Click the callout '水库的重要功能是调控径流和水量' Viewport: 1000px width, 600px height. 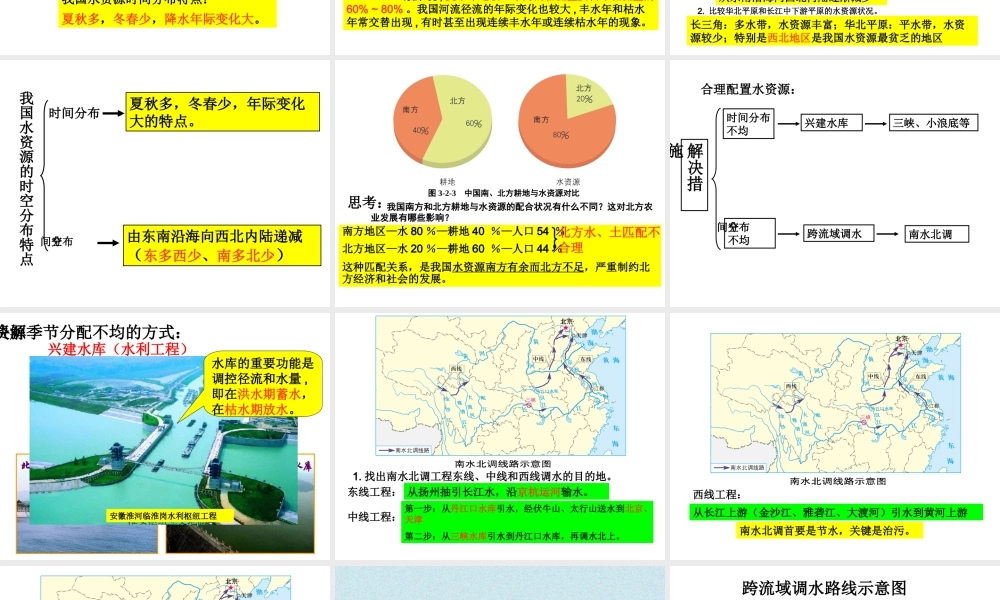(262, 386)
